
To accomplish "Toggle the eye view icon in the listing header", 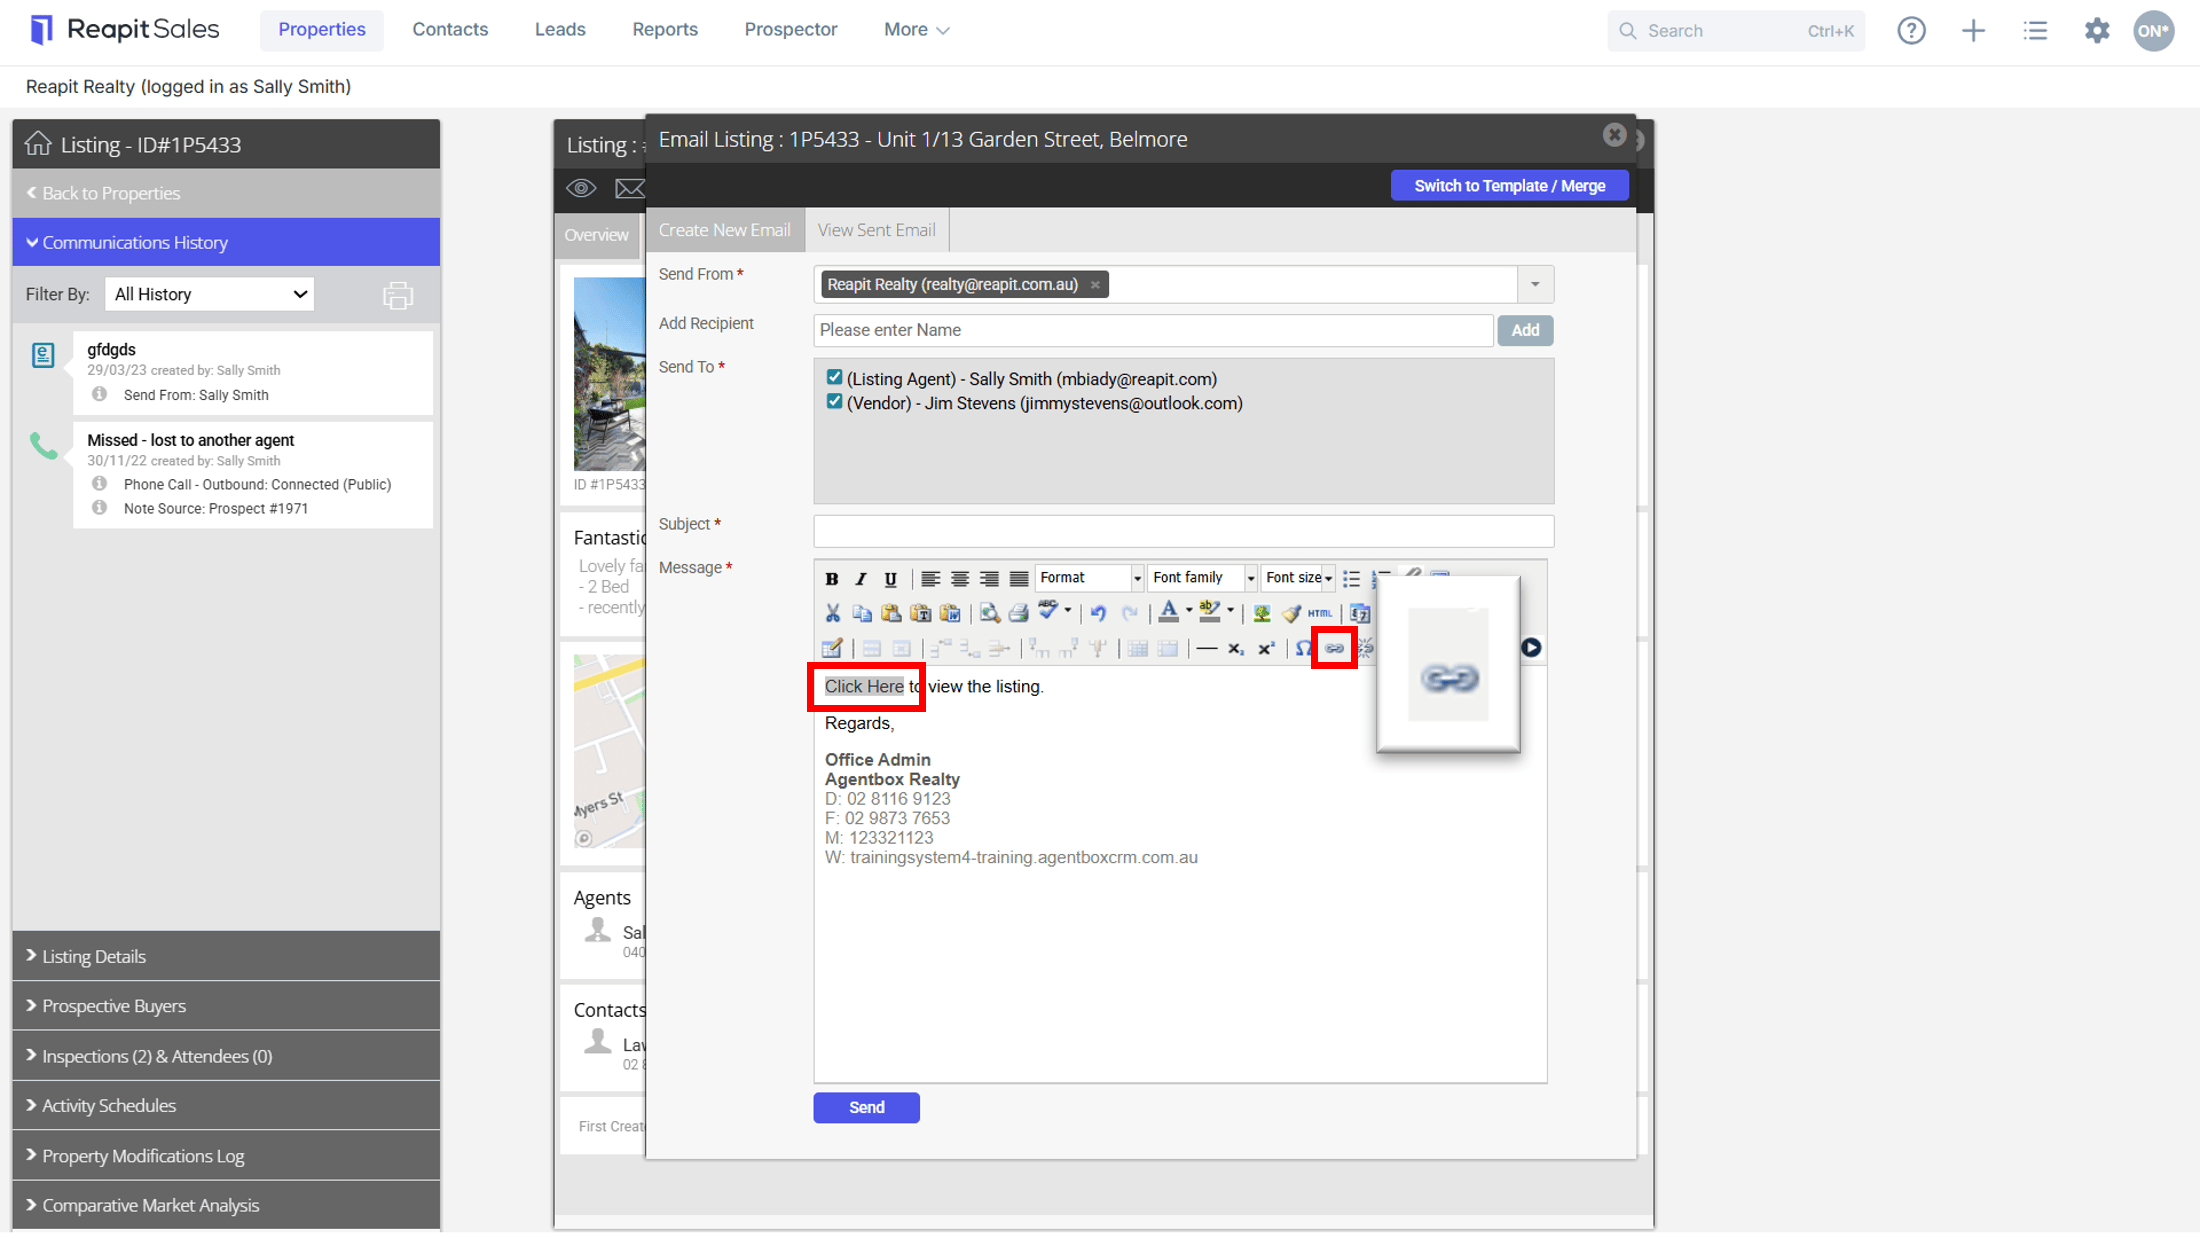I will click(581, 188).
